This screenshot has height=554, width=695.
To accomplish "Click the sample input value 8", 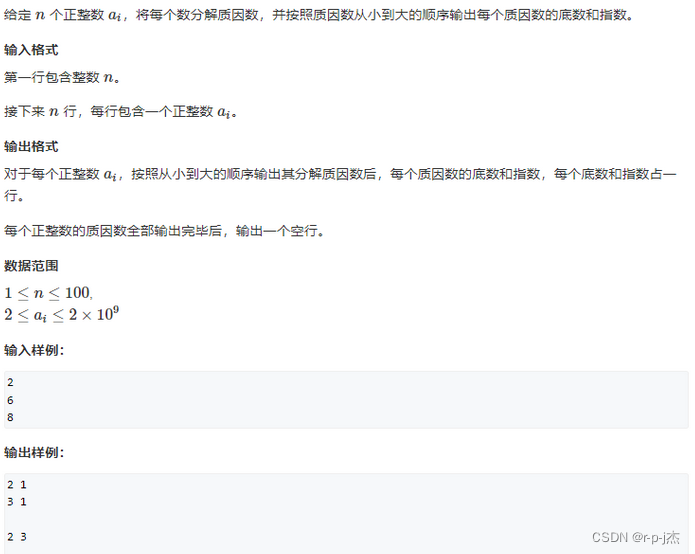I will (x=10, y=417).
